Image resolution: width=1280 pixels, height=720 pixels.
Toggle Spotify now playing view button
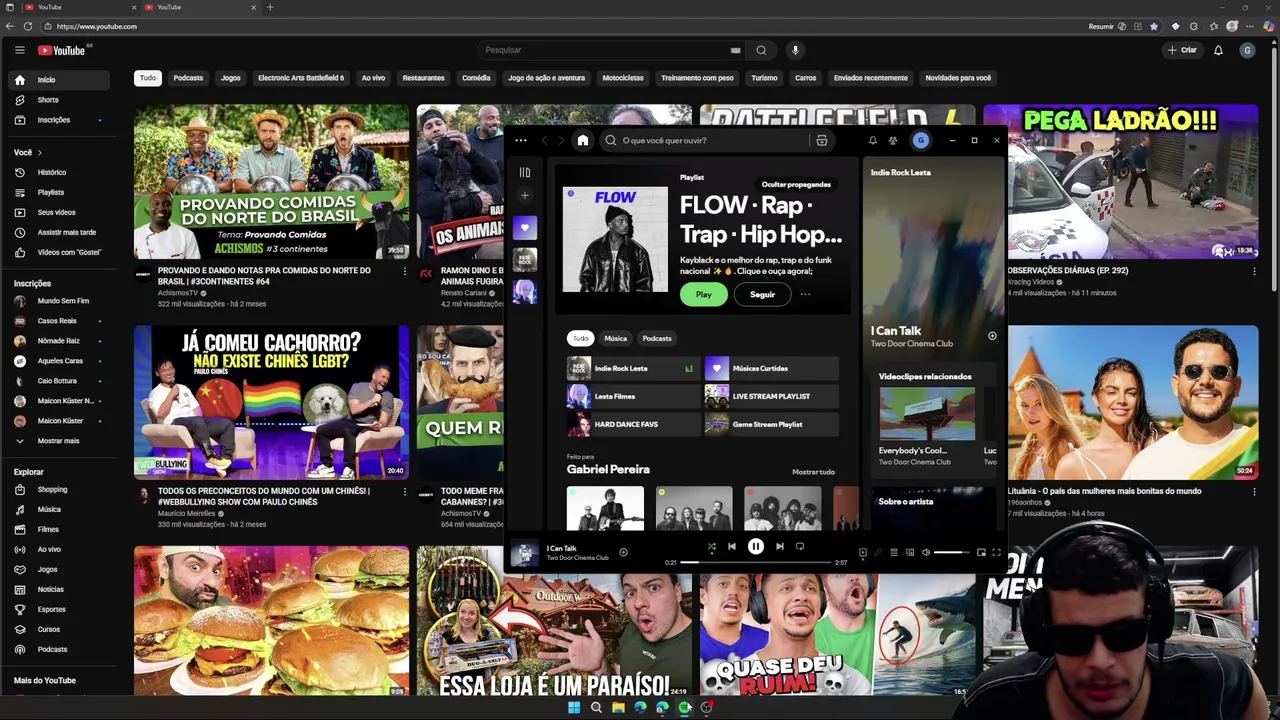pyautogui.click(x=863, y=552)
